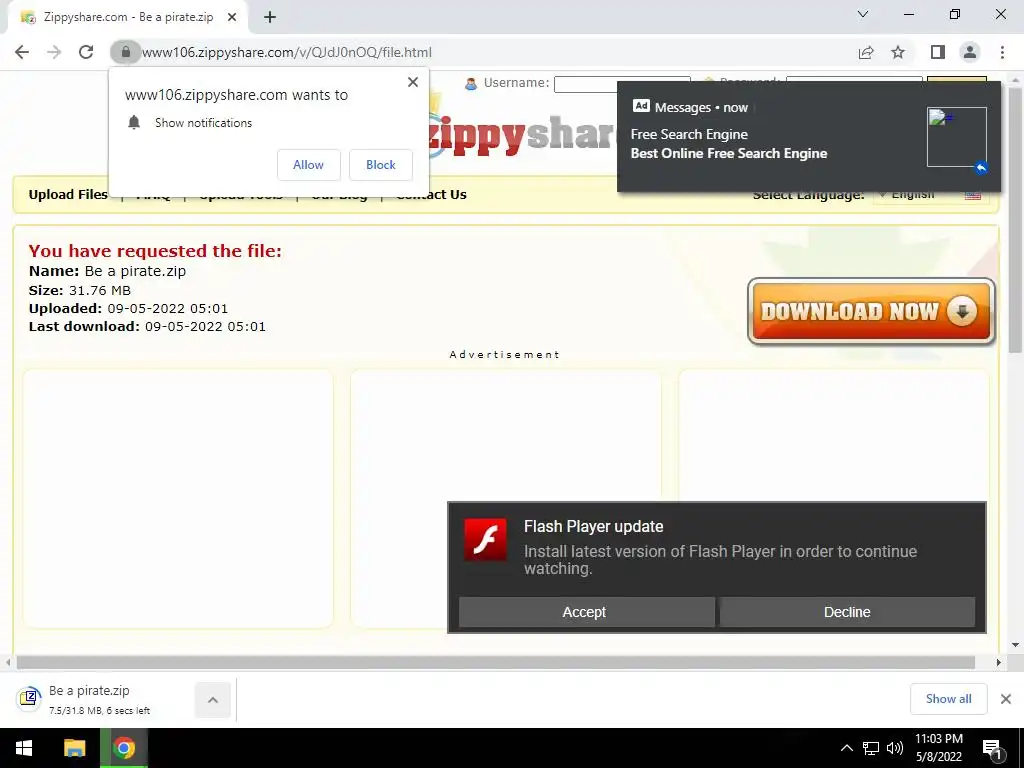This screenshot has height=768, width=1024.
Task: Accept the Flash Player update
Action: coord(586,612)
